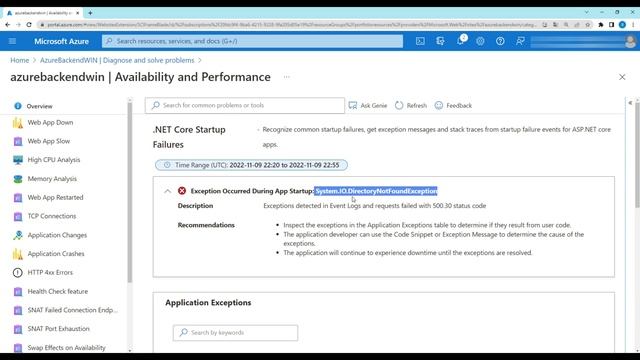Open SNAT Port Exhaustion detector
This screenshot has height=360, width=640.
(x=58, y=329)
